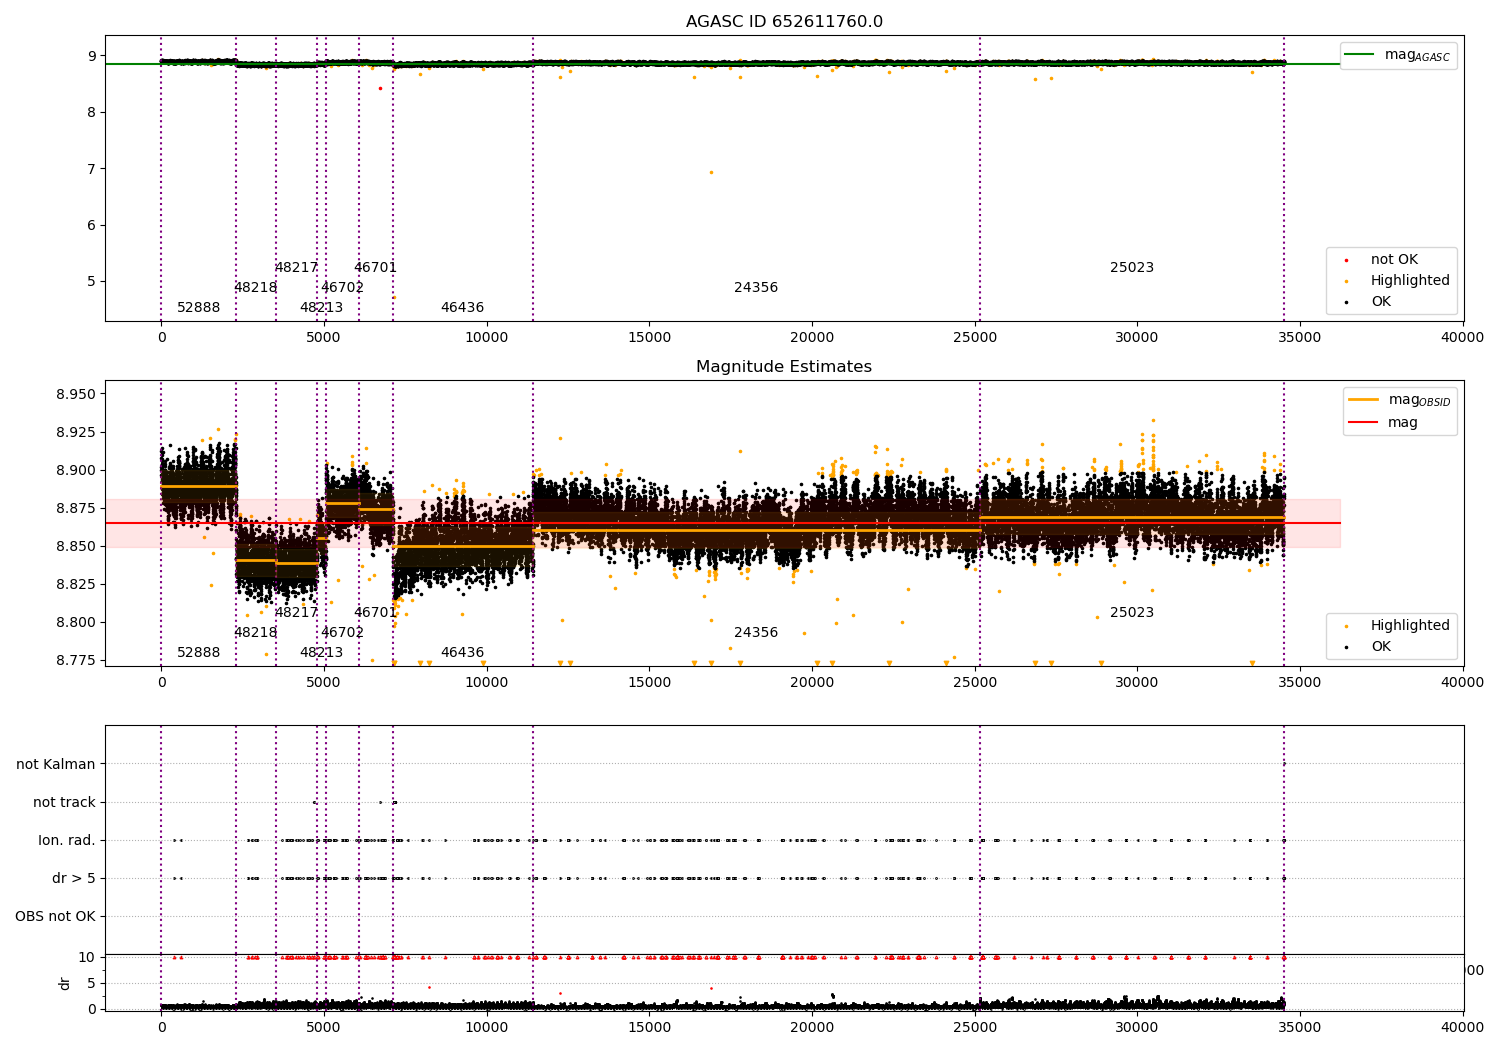Click y-axis tick 8.950 in Magnitude Estimates plot

coord(75,394)
